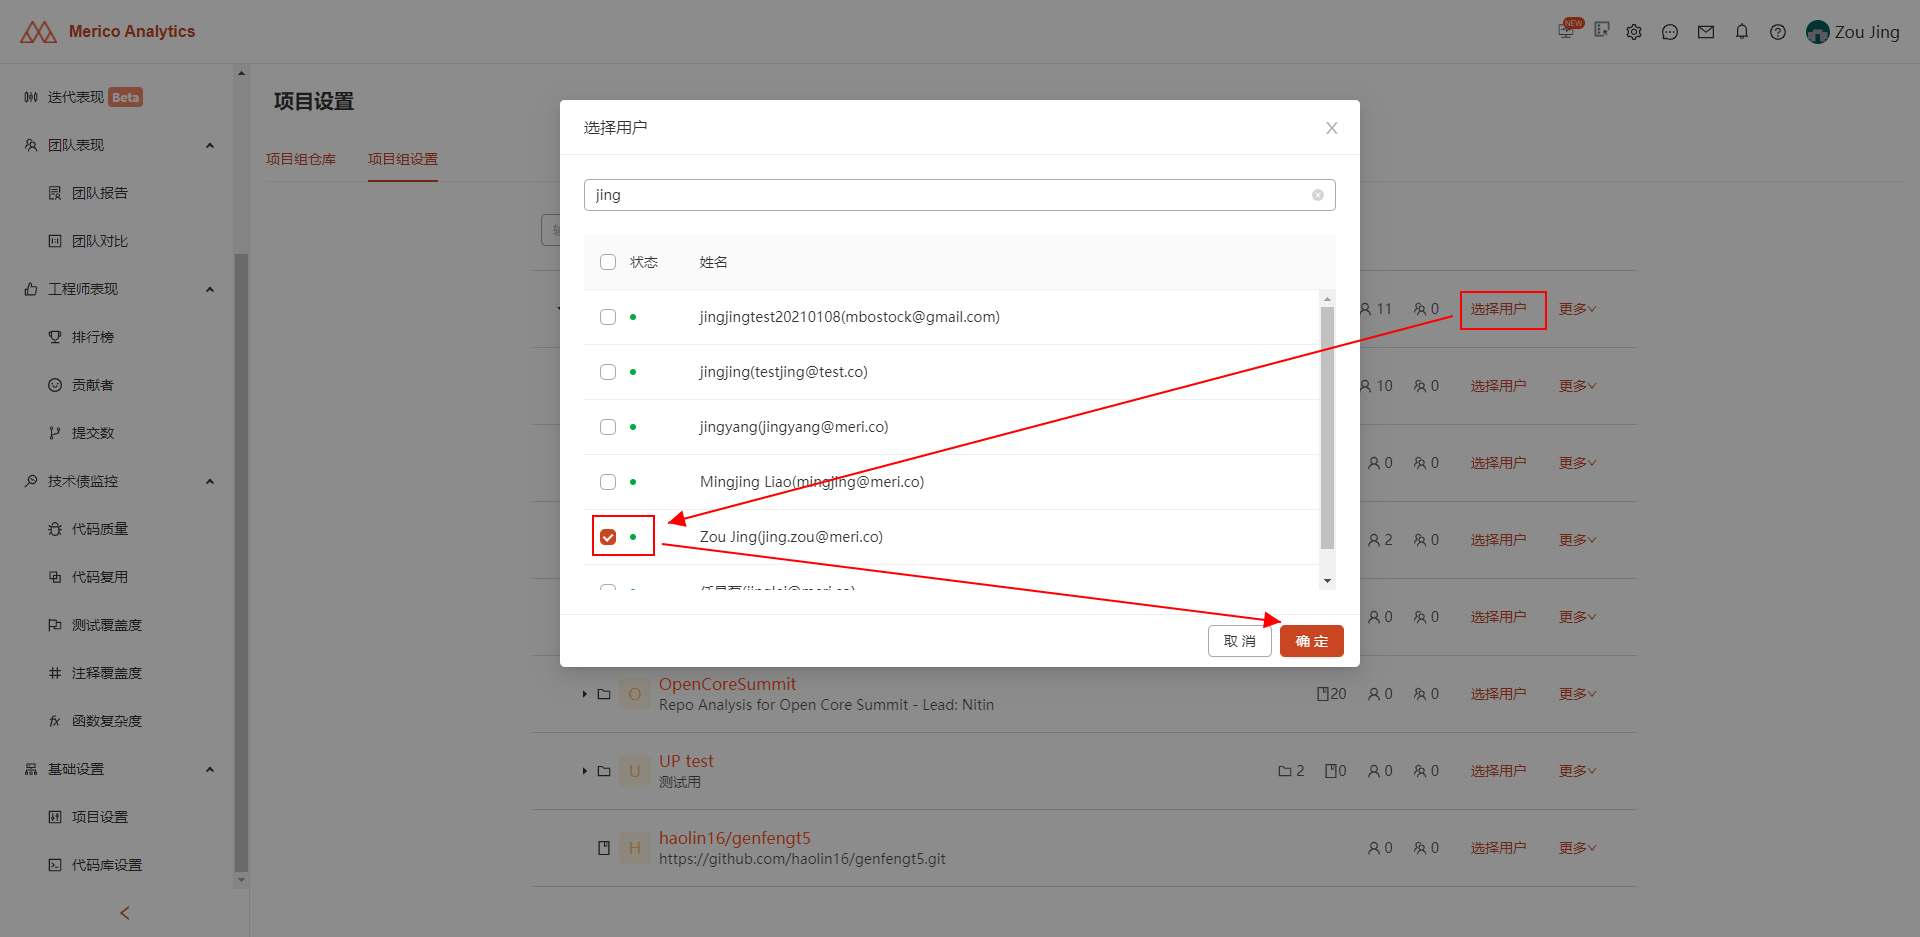This screenshot has height=937, width=1920.
Task: Click Zou Jing(jing.zou@meri.co) name text
Action: coord(791,537)
